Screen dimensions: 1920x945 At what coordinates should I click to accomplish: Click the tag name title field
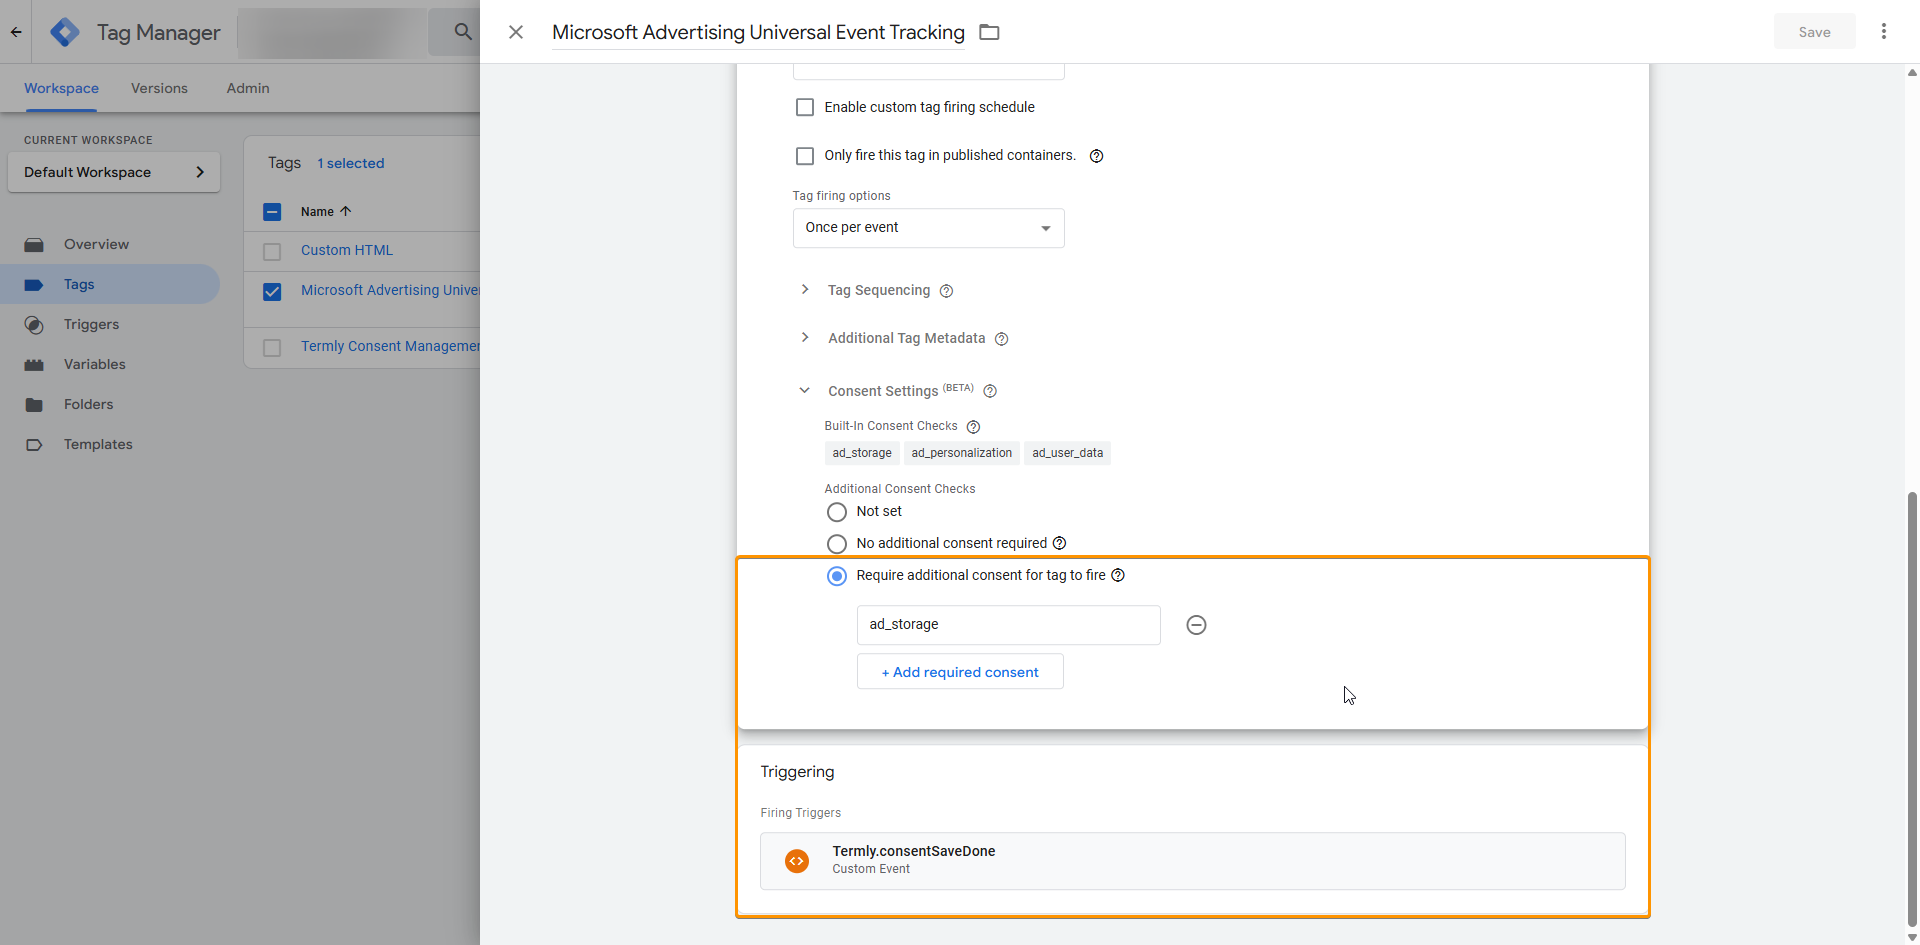pos(758,32)
